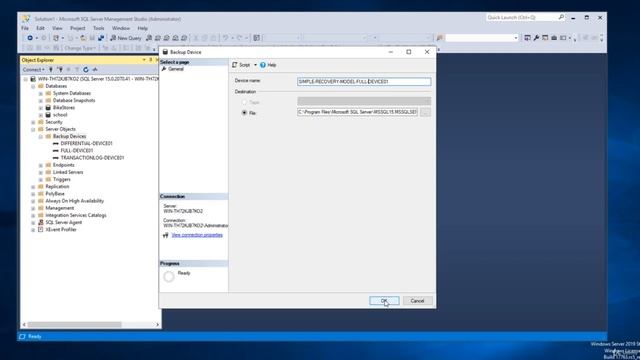Image resolution: width=640 pixels, height=360 pixels.
Task: Select the General page
Action: point(176,69)
